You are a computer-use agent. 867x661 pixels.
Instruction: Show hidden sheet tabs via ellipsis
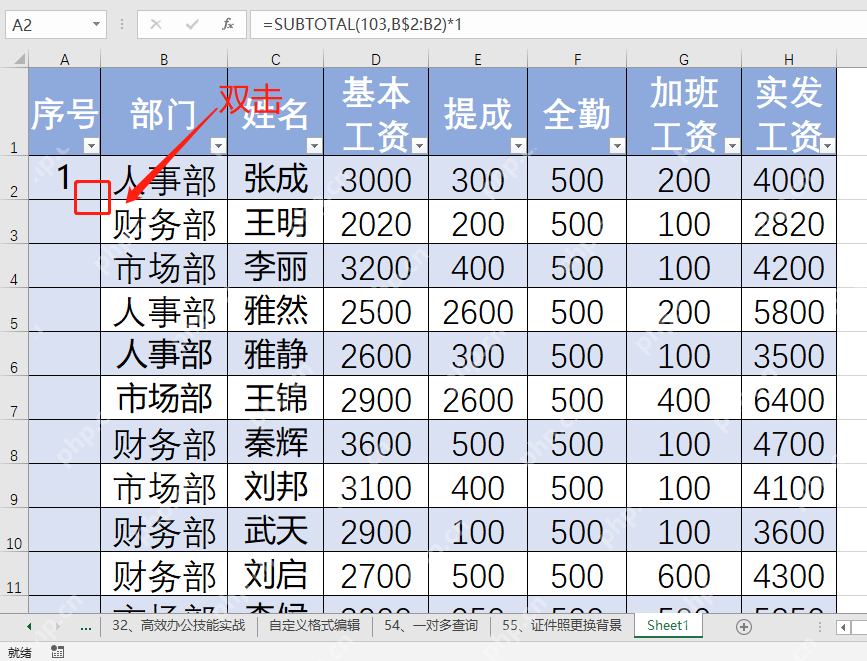[x=86, y=627]
